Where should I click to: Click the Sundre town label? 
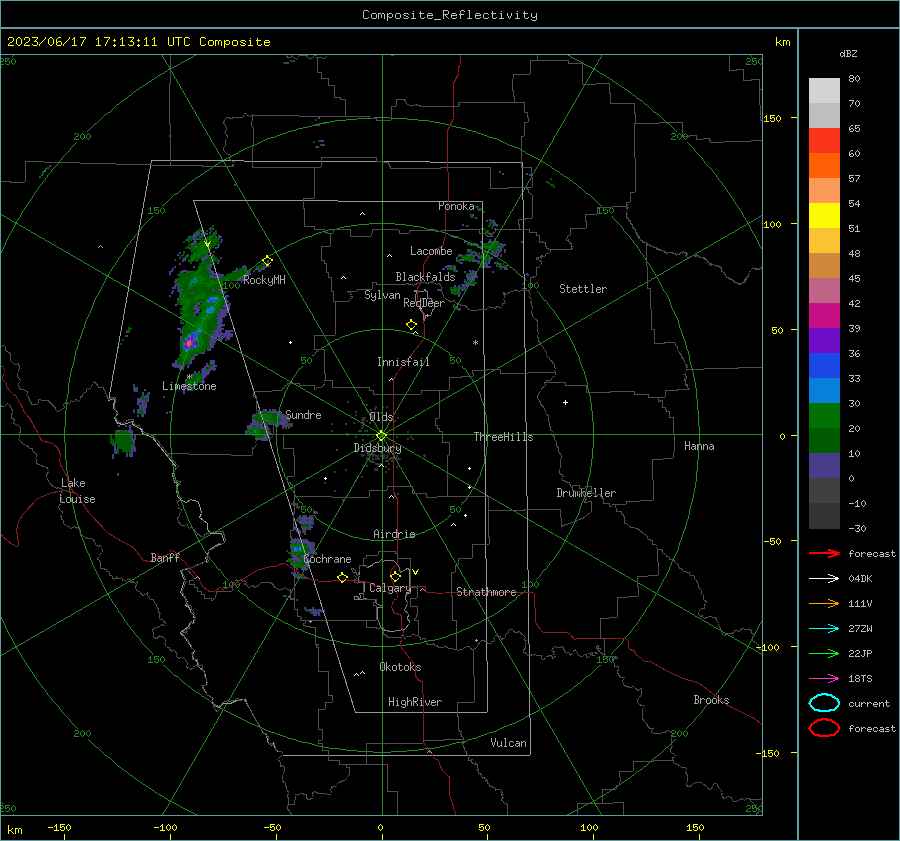tap(303, 414)
